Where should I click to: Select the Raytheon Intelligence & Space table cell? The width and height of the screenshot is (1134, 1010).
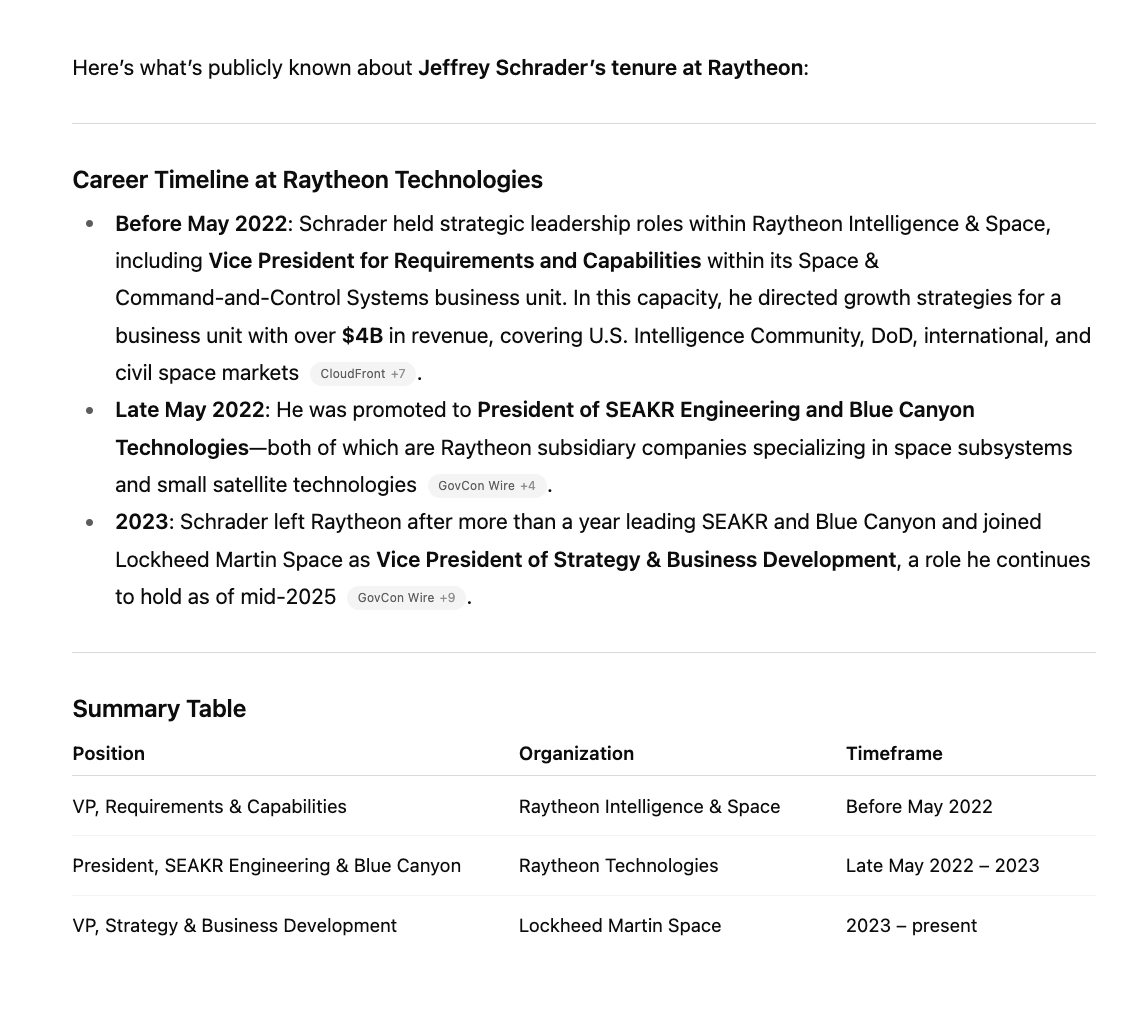pyautogui.click(x=649, y=807)
